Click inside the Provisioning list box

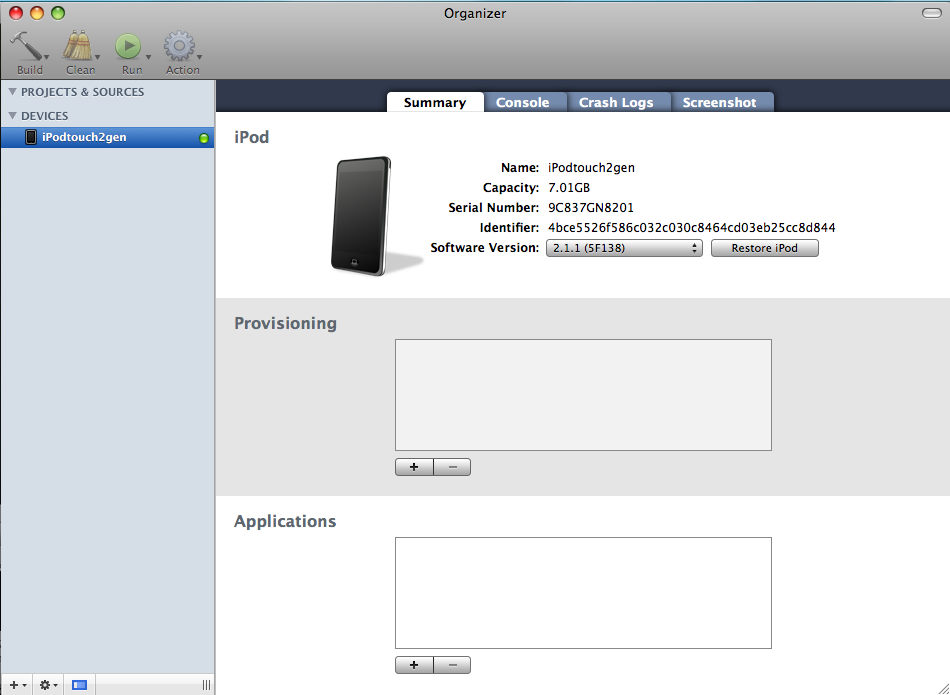tap(583, 395)
